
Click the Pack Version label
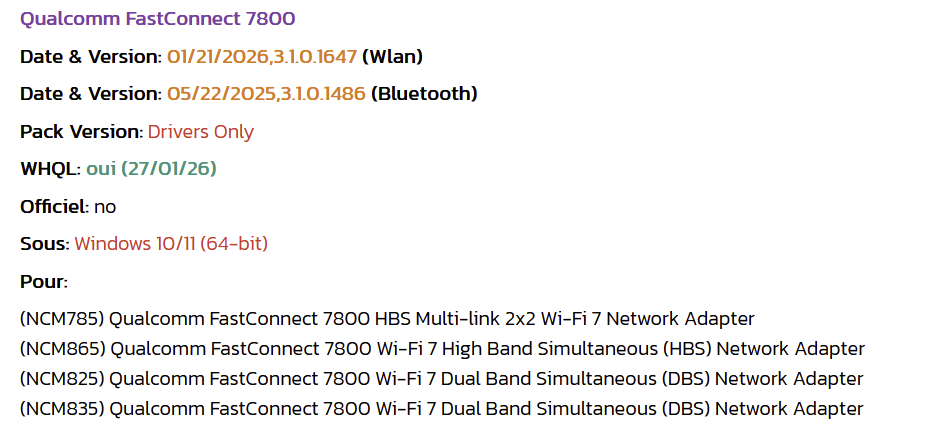tap(81, 132)
